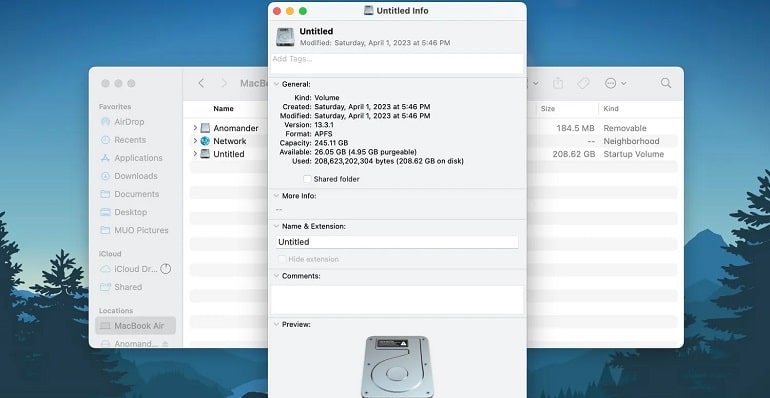Click the 208.62 GB size in Finder list
The height and width of the screenshot is (398, 770).
pyautogui.click(x=574, y=154)
